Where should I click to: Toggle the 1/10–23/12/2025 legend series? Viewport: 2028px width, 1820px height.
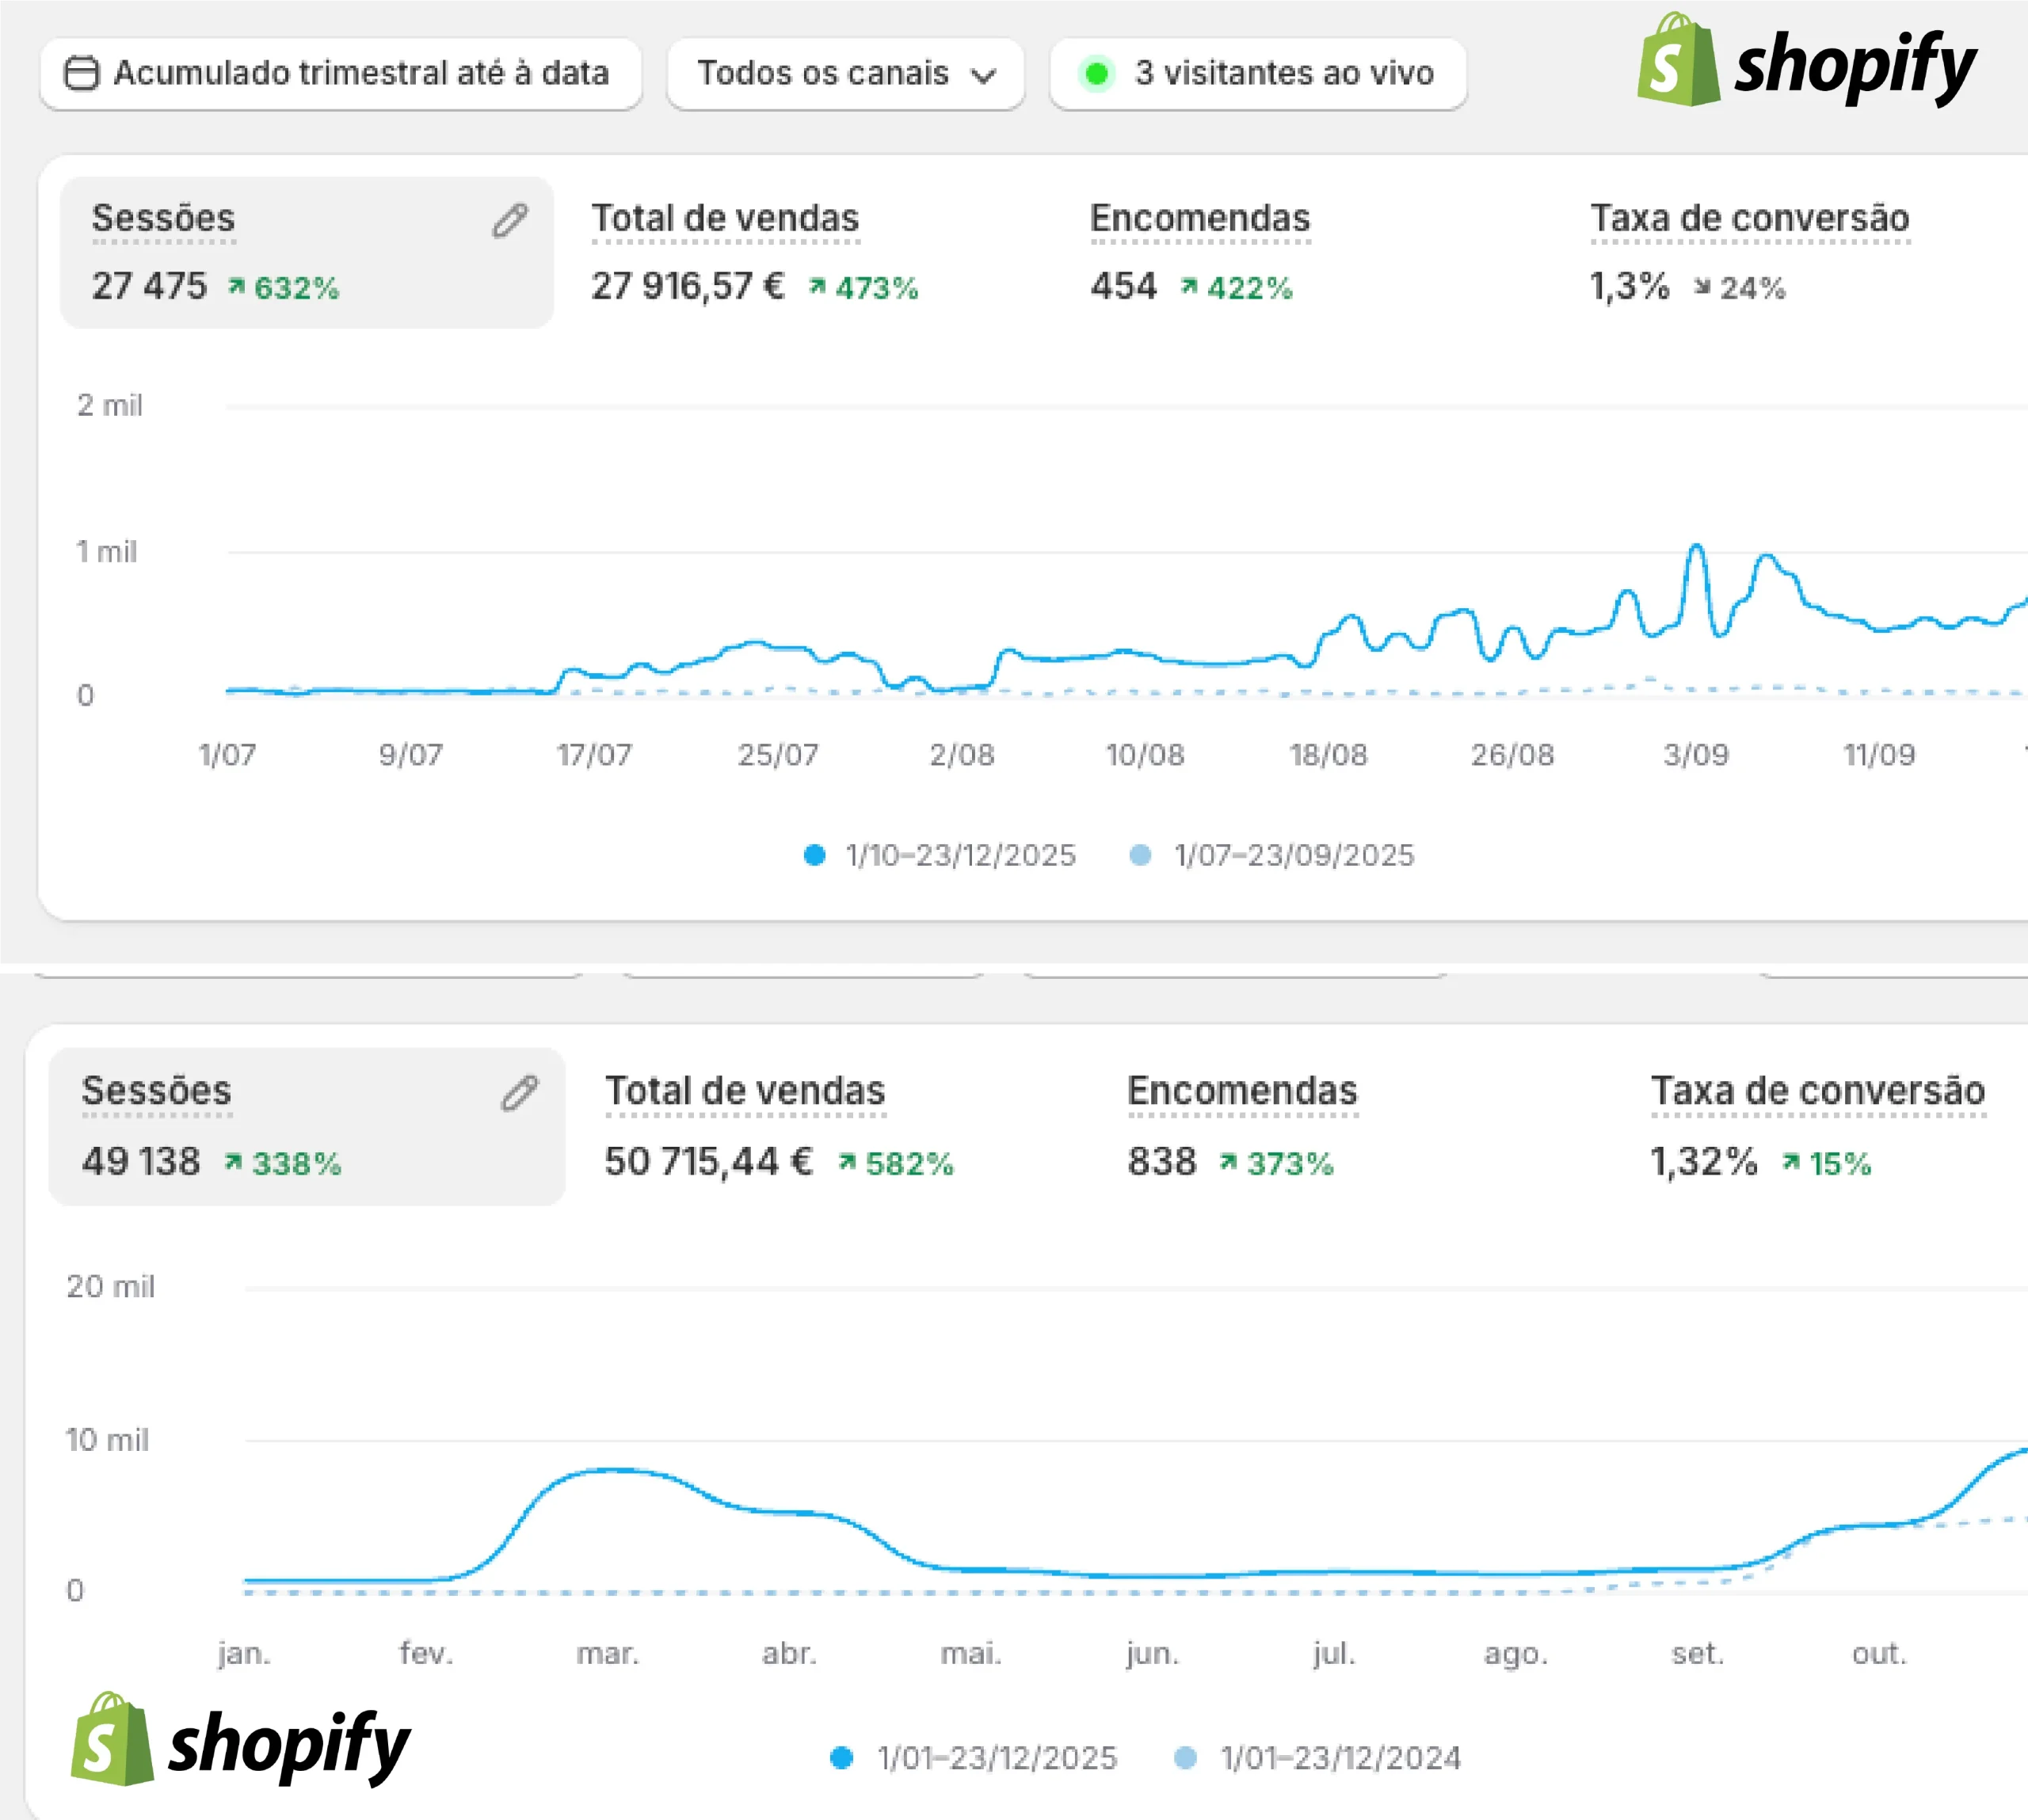[959, 855]
